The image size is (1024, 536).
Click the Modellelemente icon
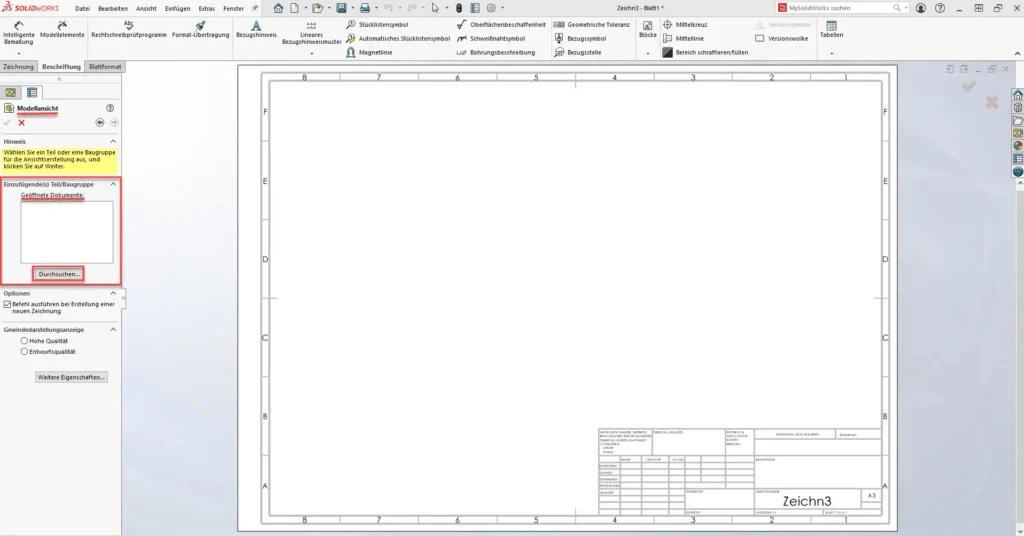[62, 25]
